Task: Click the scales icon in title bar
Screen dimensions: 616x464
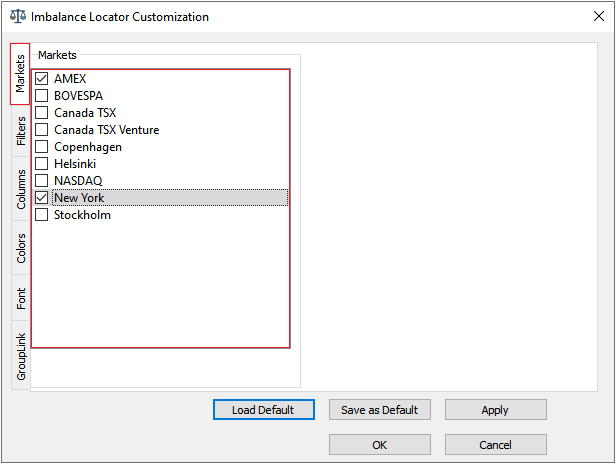Action: [x=17, y=17]
